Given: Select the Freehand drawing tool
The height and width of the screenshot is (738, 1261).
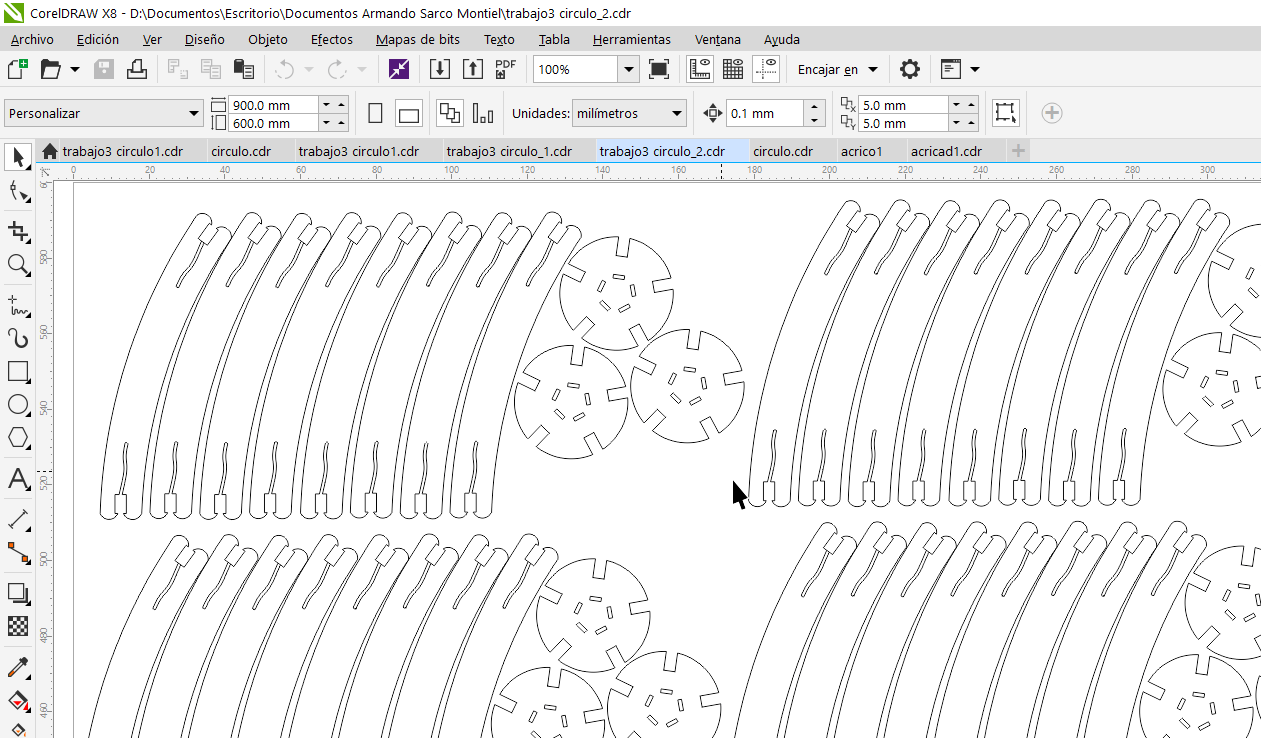Looking at the screenshot, I should (18, 304).
